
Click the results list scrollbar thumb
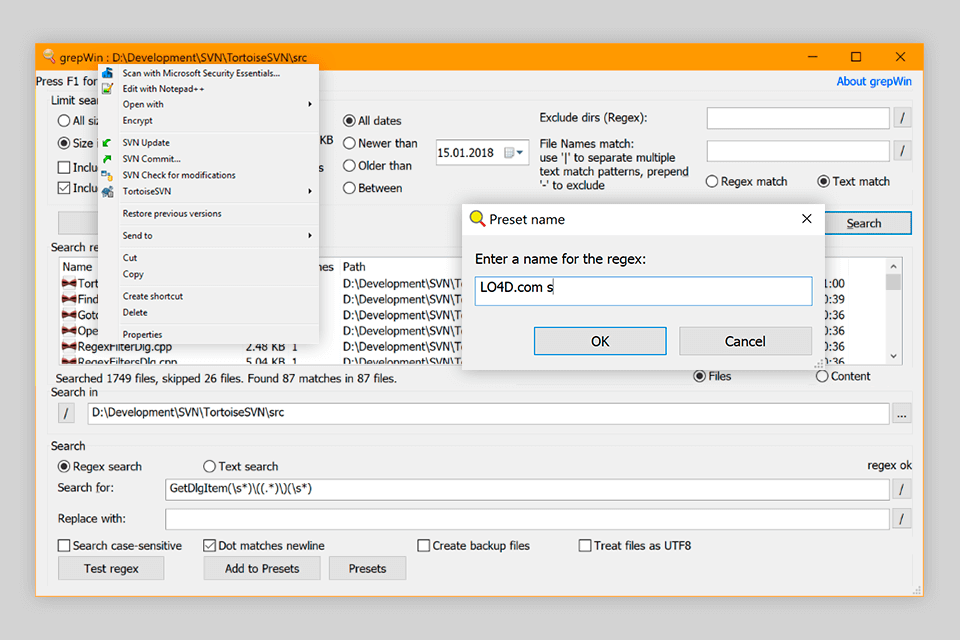click(893, 282)
